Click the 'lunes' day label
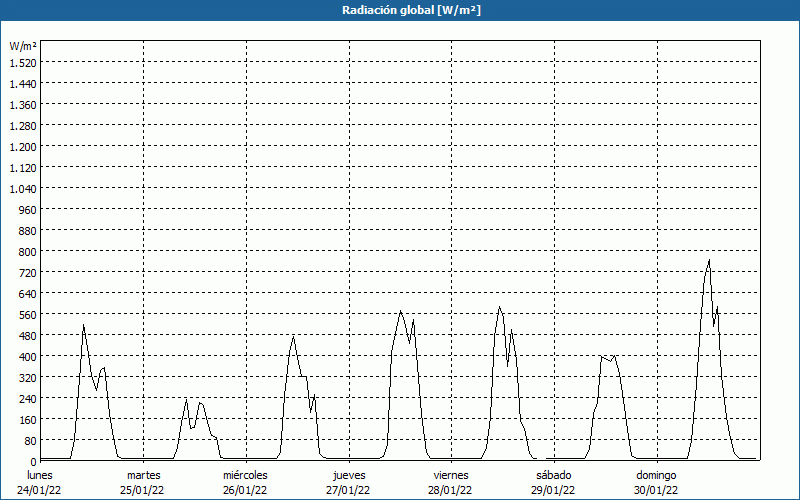The height and width of the screenshot is (500, 800). [40, 475]
